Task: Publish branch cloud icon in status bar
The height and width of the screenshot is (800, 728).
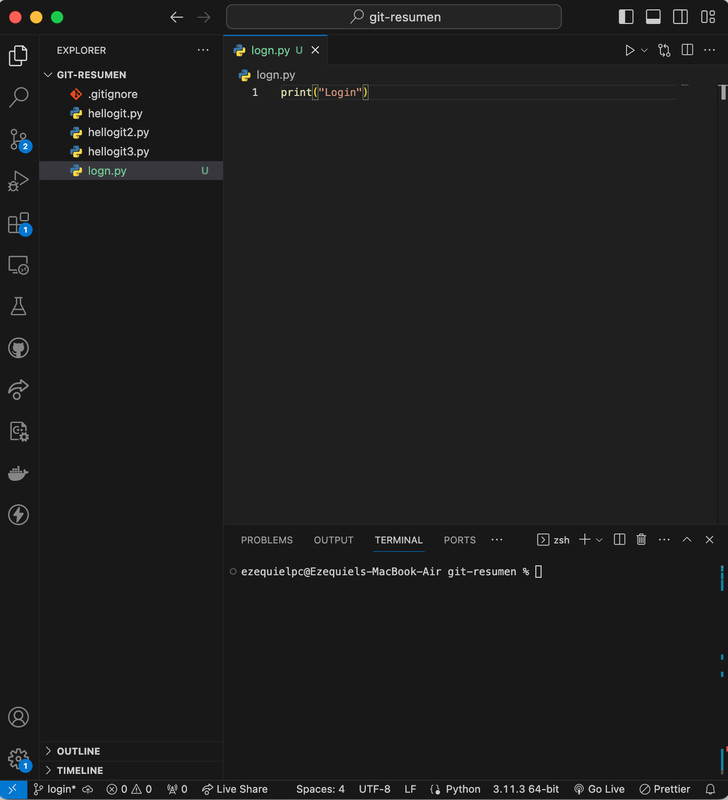Action: point(88,789)
